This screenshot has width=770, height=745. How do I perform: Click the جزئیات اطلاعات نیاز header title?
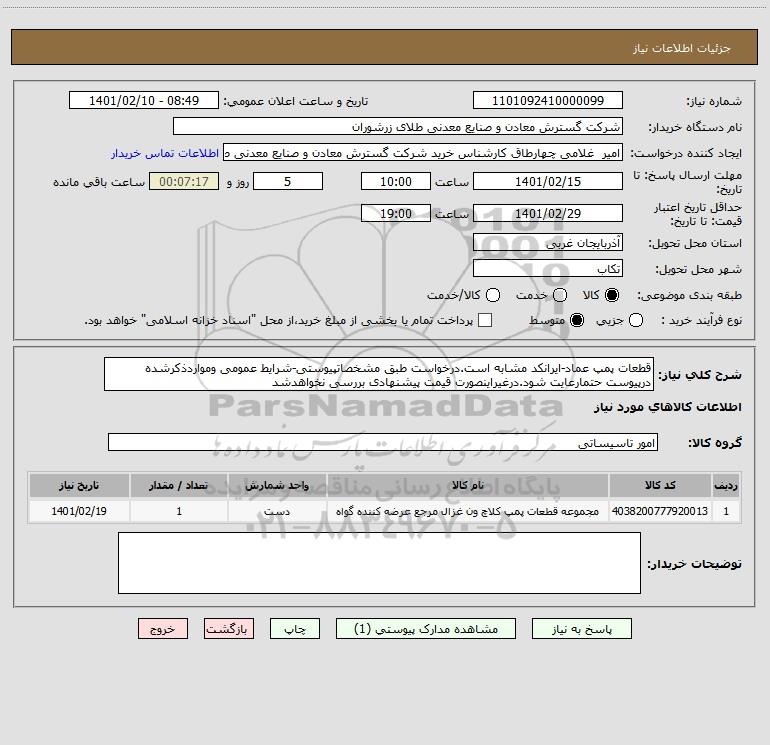click(682, 48)
